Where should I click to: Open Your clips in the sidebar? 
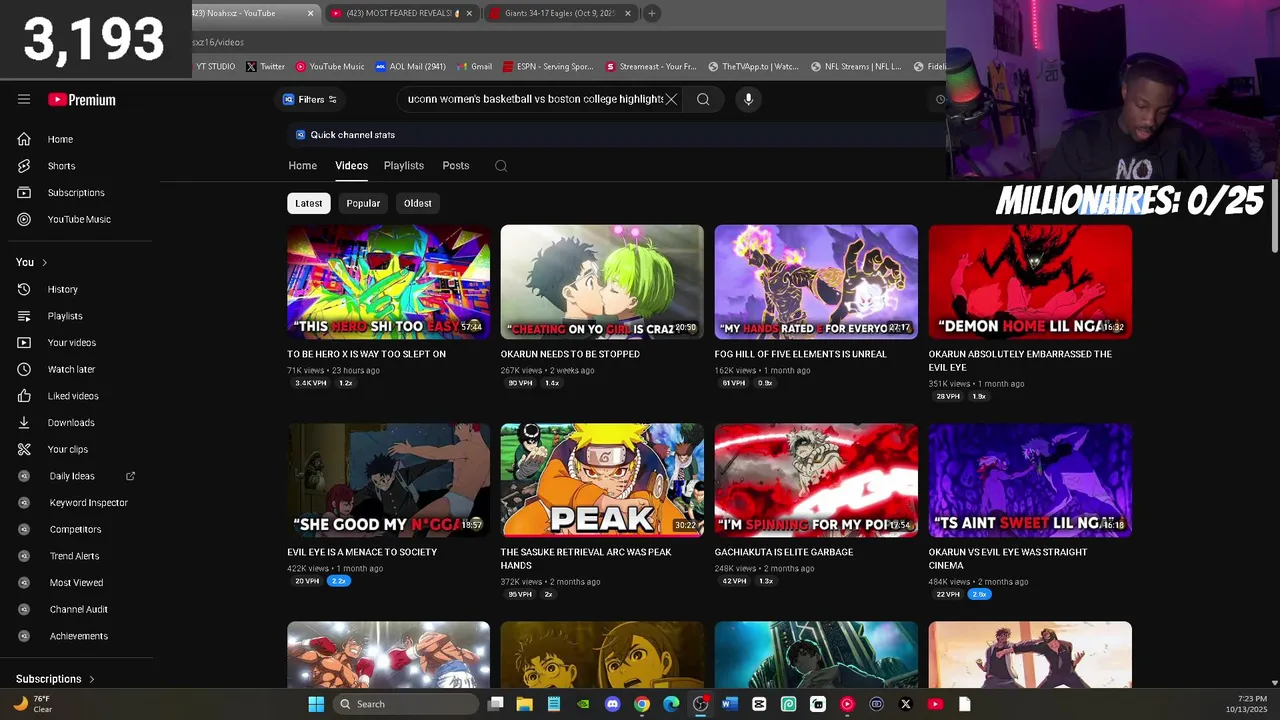coord(68,449)
